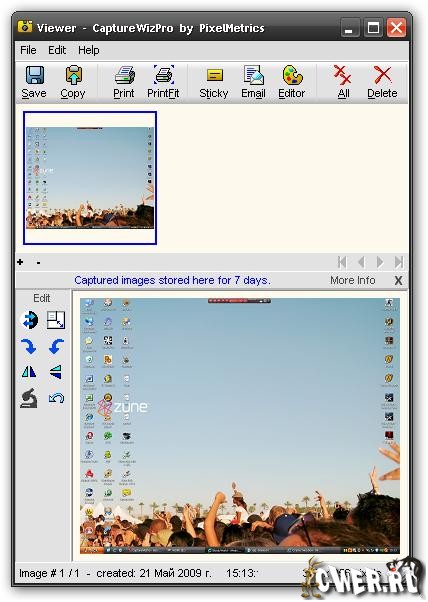
Task: Select the captured desktop thumbnail
Action: pos(90,178)
